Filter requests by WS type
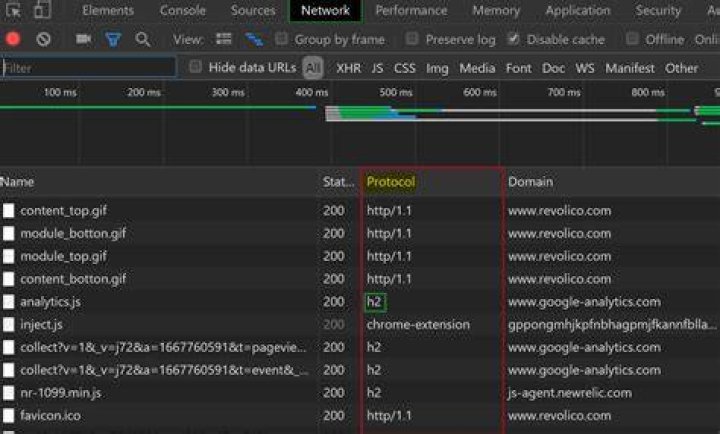This screenshot has width=720, height=434. [585, 68]
